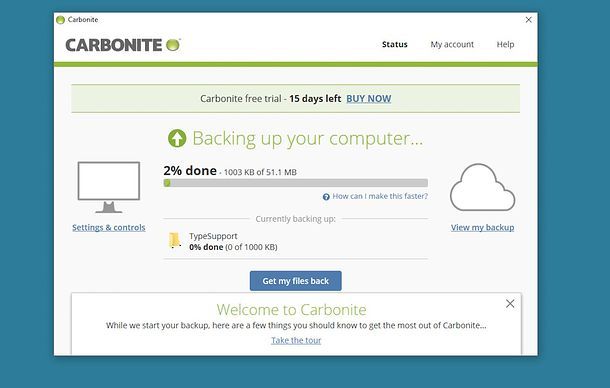Click the "Currently backing up:" label

coord(296,219)
